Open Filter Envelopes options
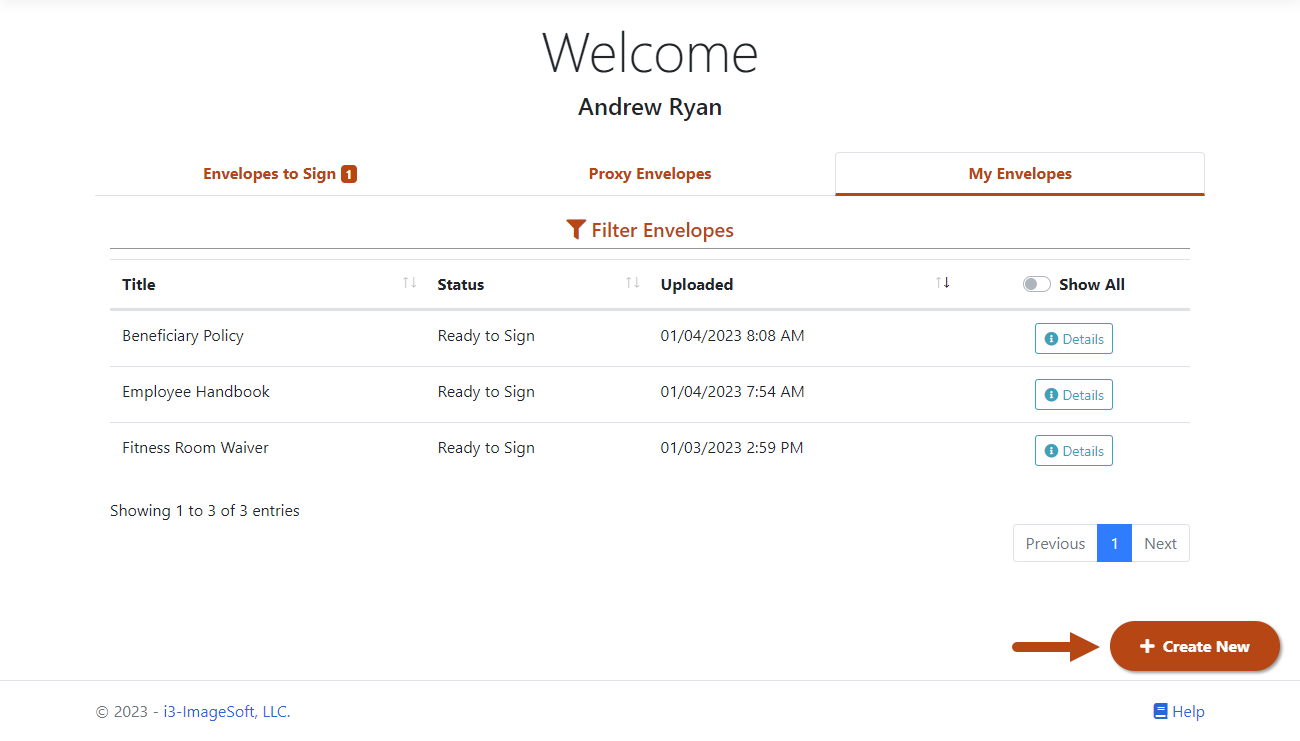 (649, 229)
